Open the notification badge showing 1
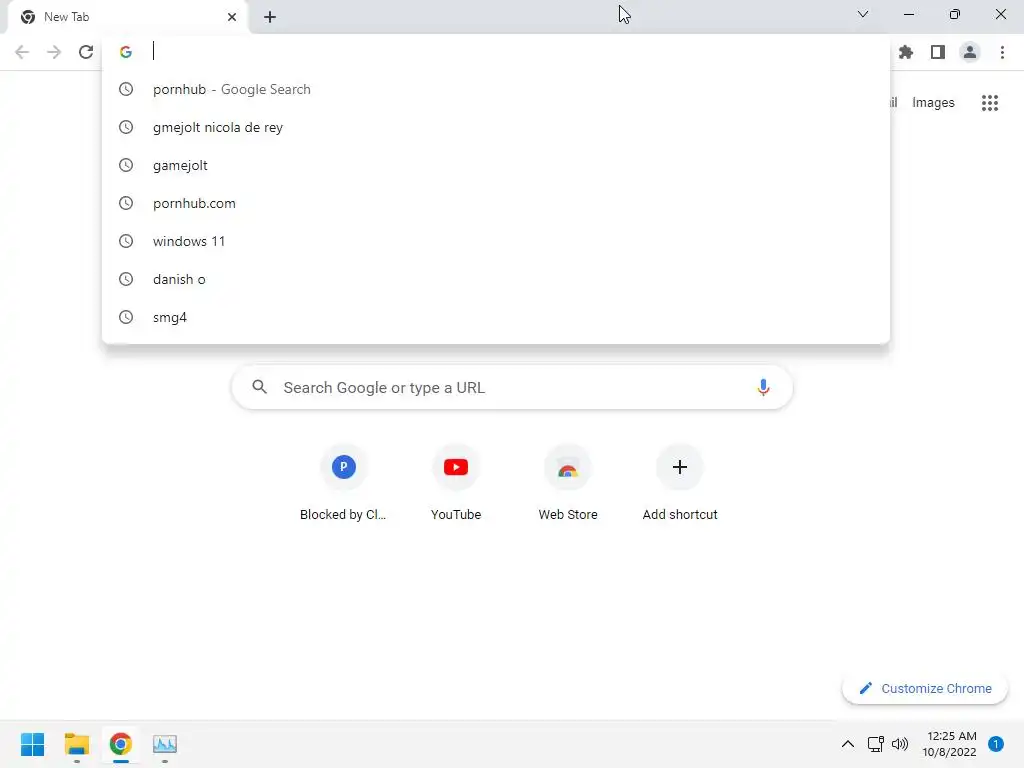The image size is (1024, 768). 996,744
